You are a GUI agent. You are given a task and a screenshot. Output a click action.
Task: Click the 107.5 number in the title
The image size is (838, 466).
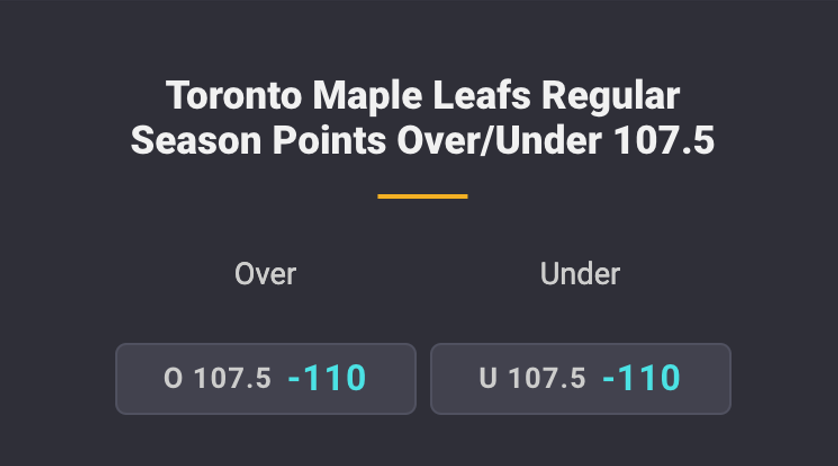click(663, 141)
